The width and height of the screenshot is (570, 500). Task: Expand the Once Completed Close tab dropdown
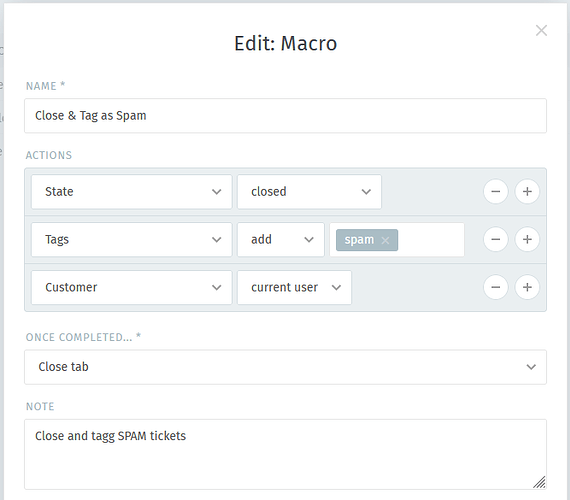pyautogui.click(x=285, y=367)
